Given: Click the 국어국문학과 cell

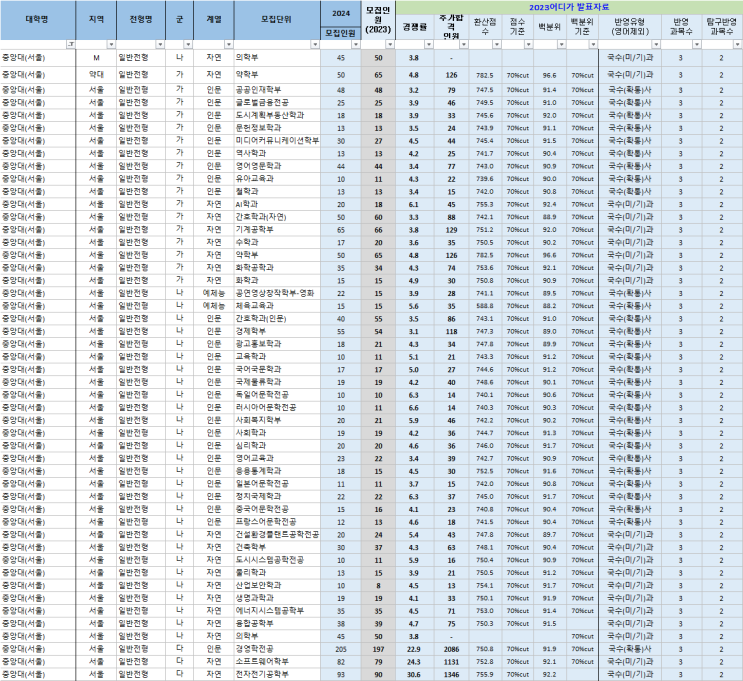Looking at the screenshot, I should click(x=277, y=370).
